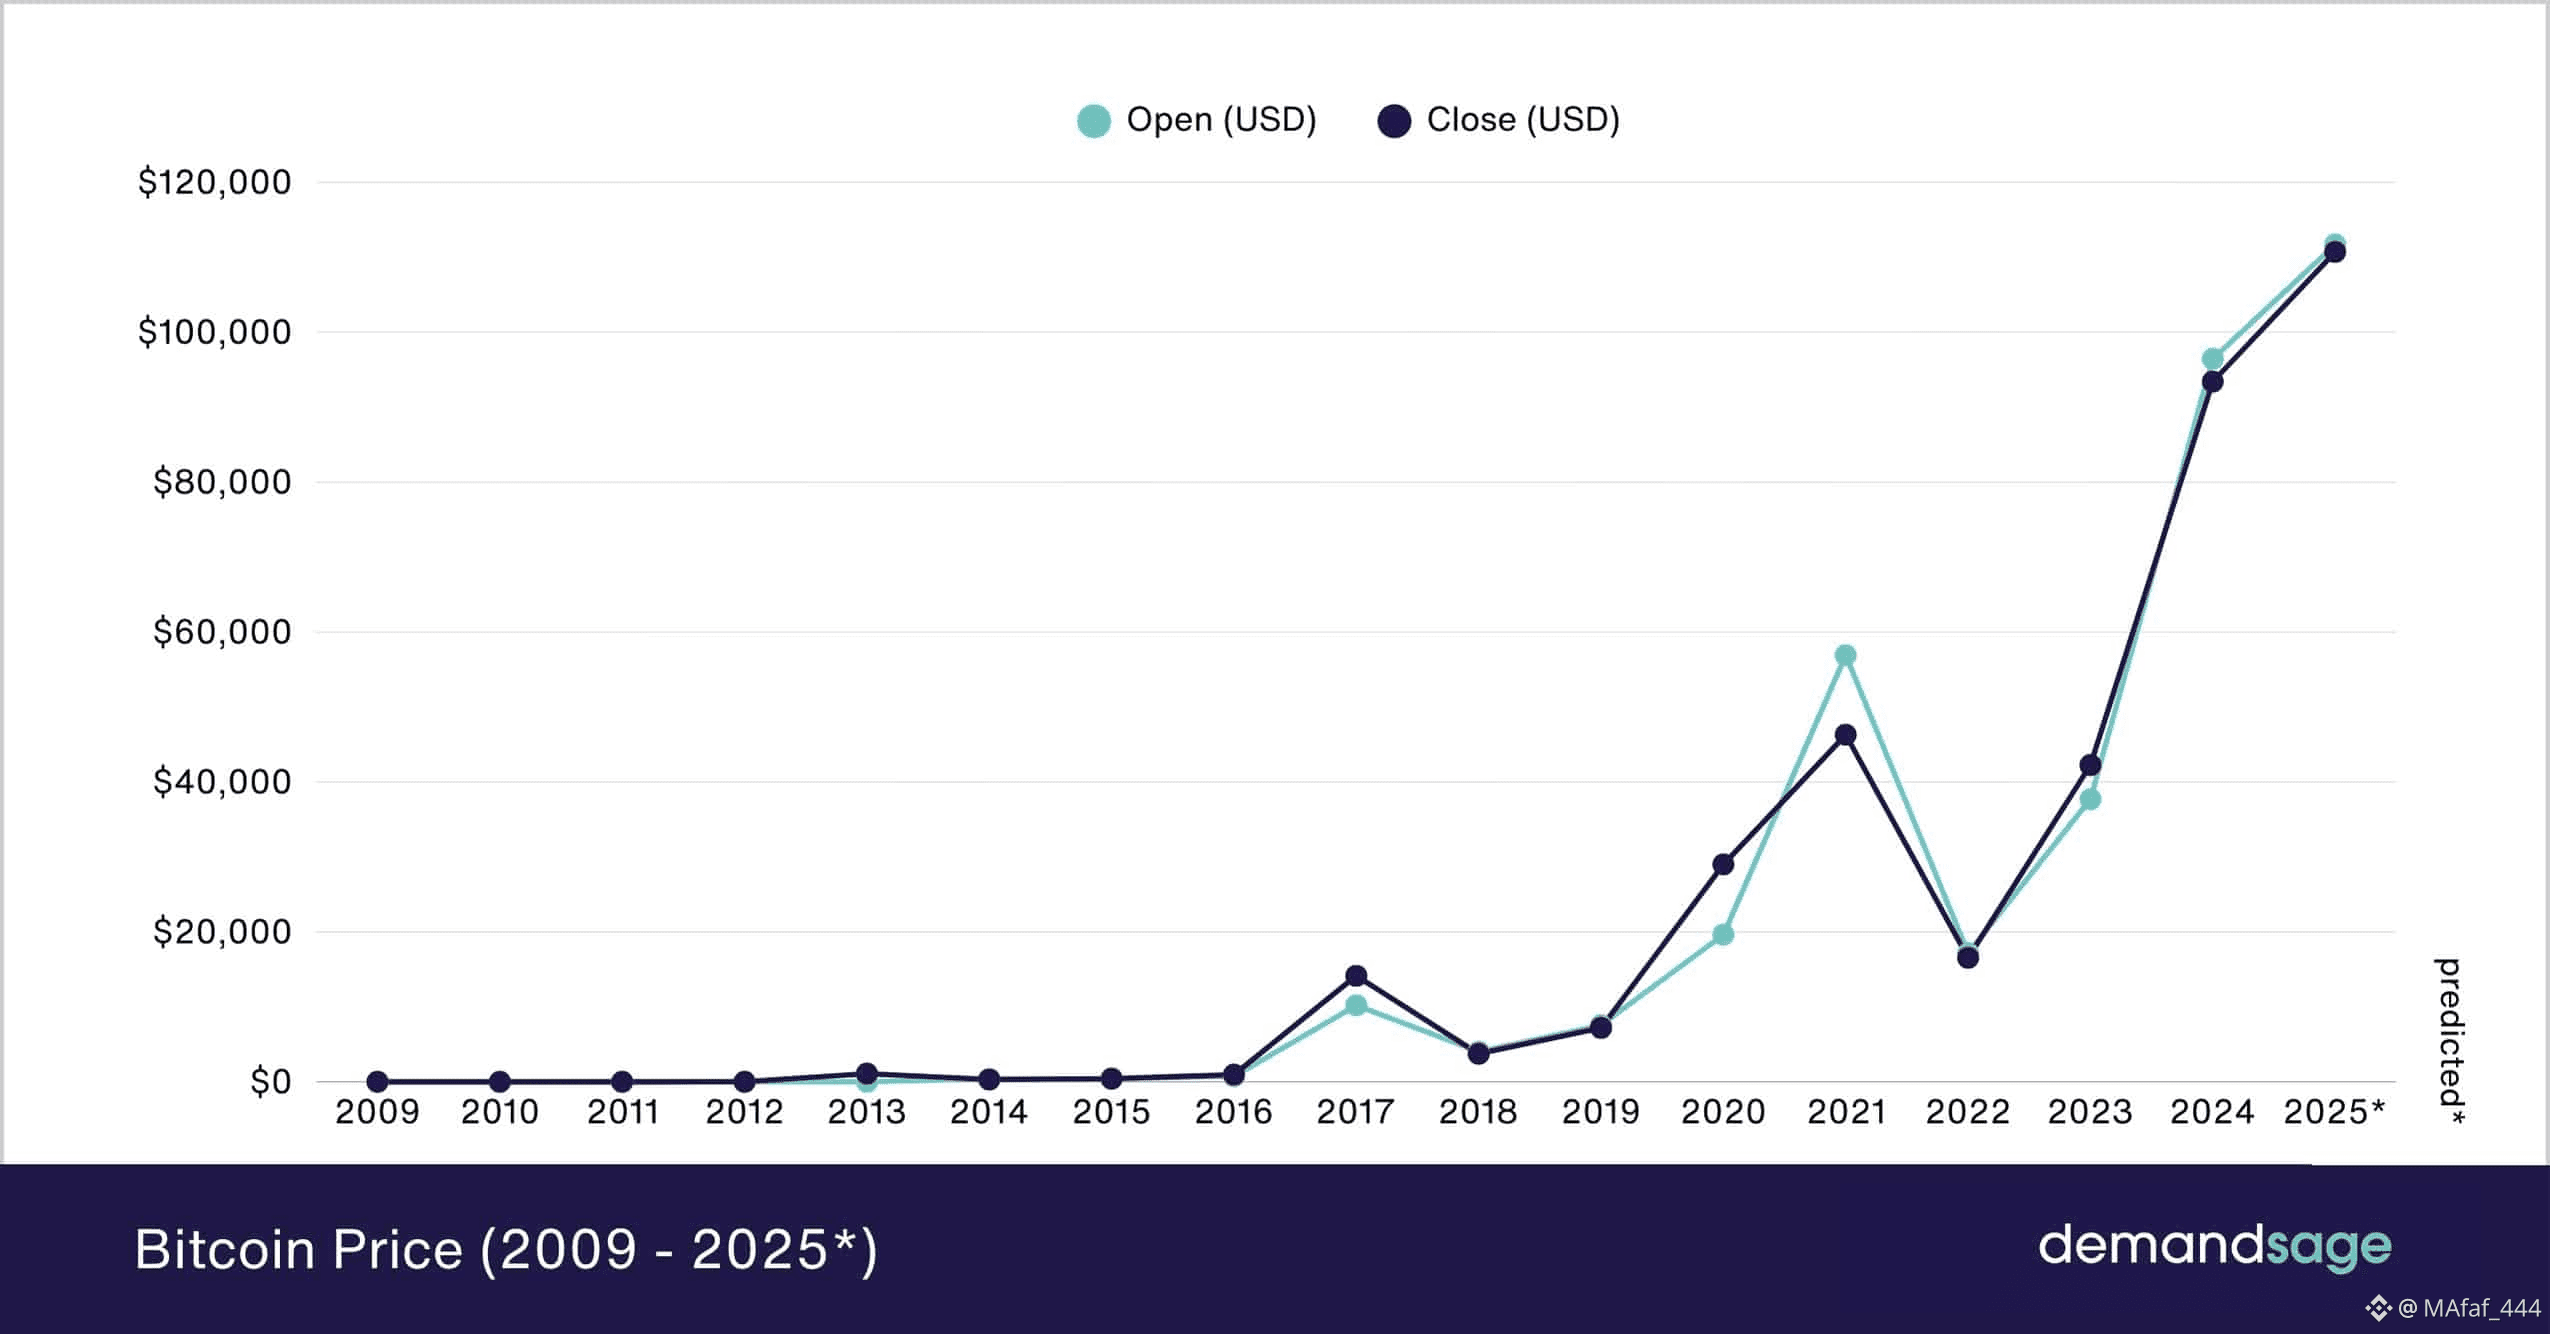This screenshot has width=2550, height=1334.
Task: Click the 2023 Close data point
Action: coord(2090,765)
